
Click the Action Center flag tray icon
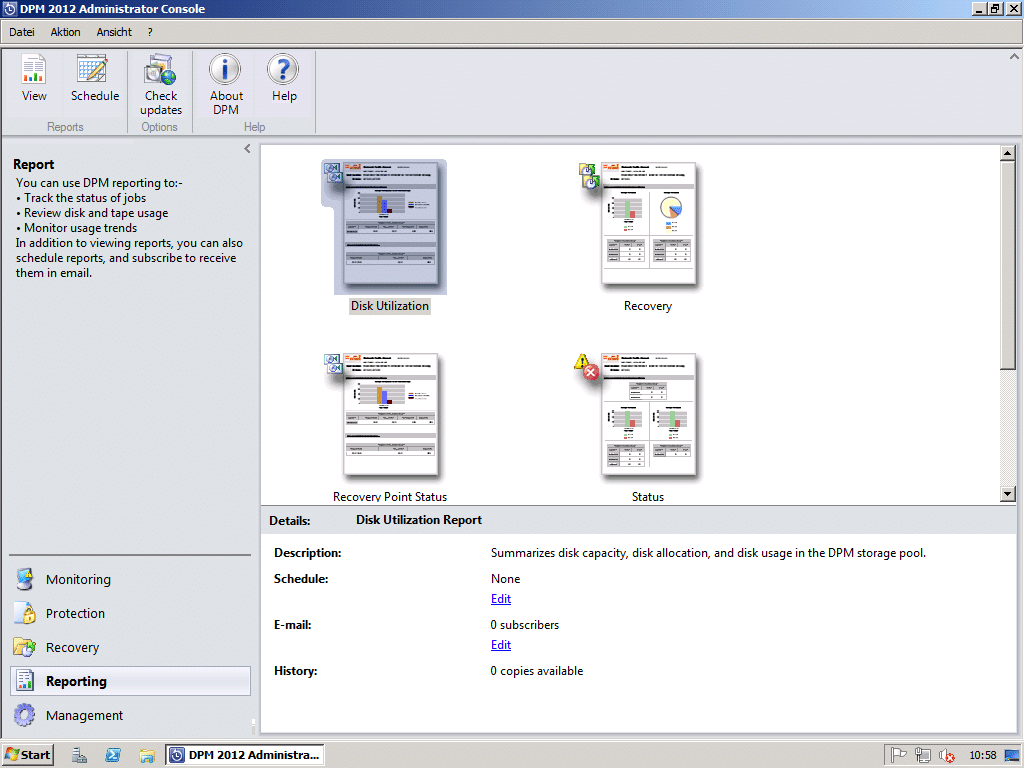[899, 755]
